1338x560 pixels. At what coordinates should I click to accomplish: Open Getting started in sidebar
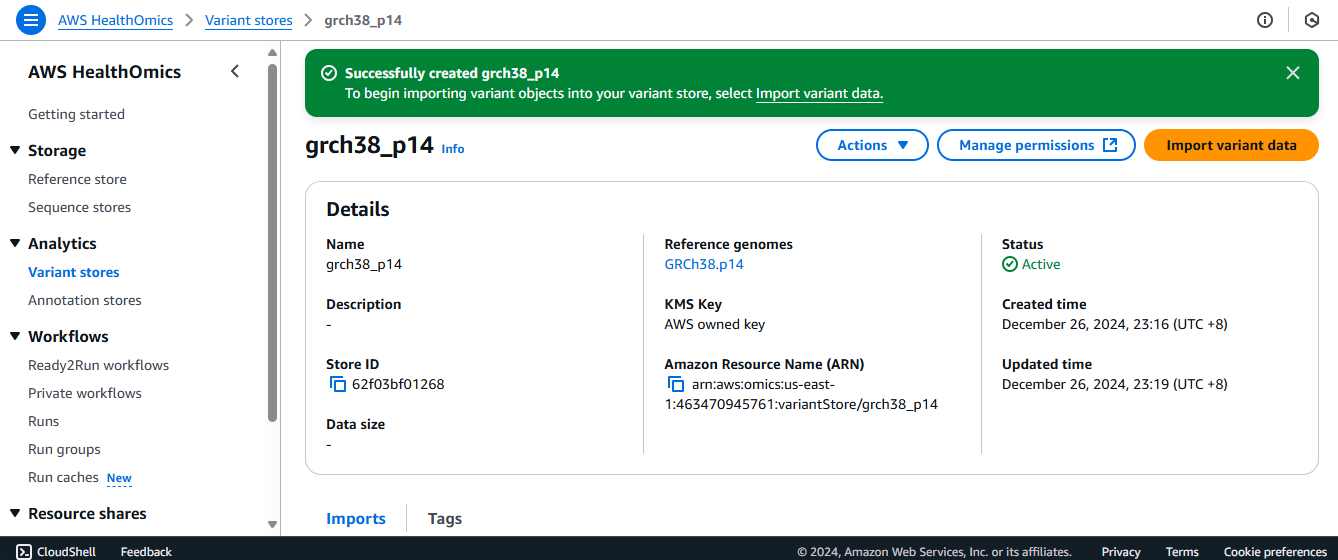76,114
